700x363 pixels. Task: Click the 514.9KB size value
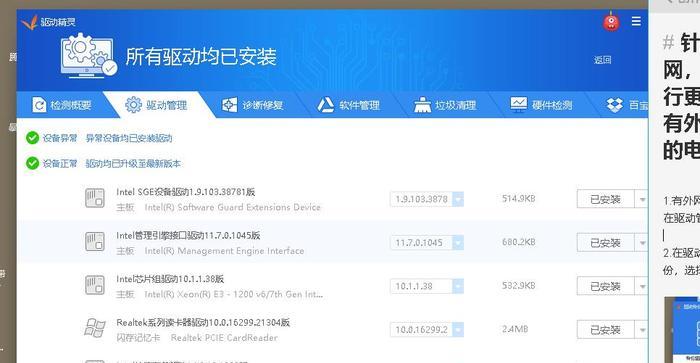(x=518, y=199)
